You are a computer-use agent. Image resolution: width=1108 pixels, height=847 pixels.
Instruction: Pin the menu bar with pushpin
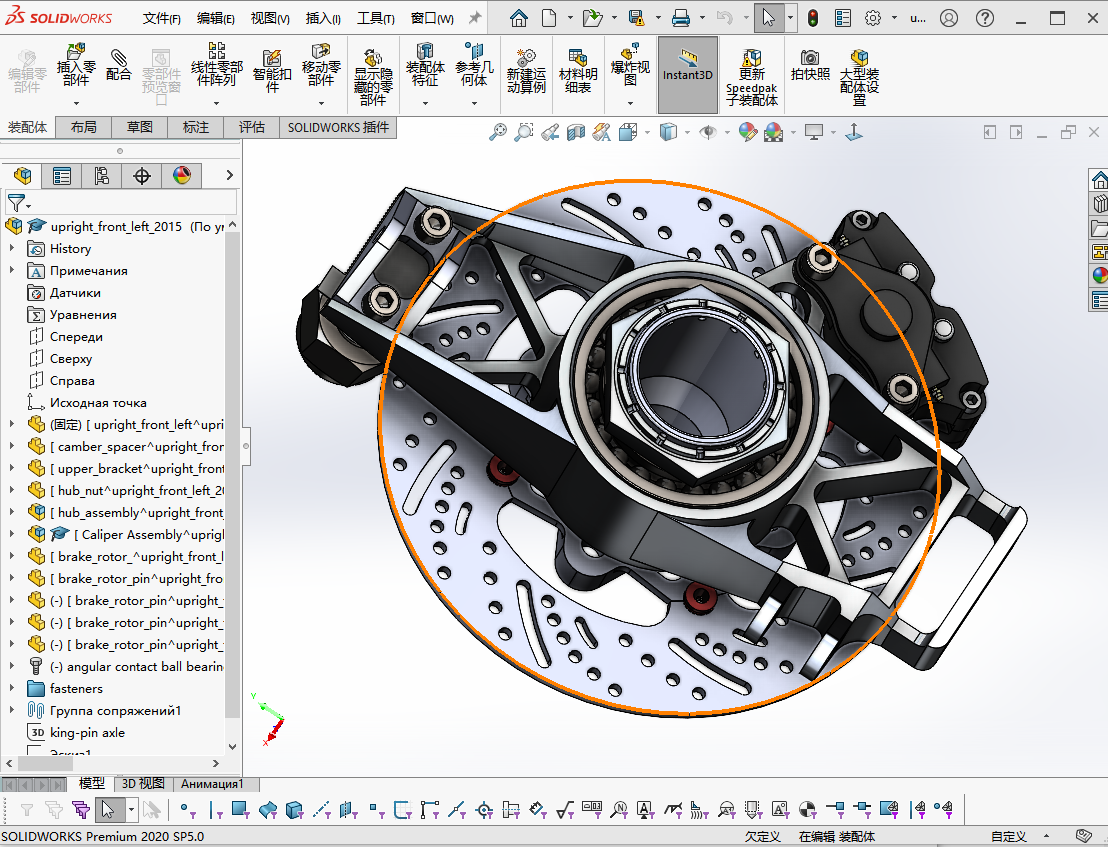(475, 18)
